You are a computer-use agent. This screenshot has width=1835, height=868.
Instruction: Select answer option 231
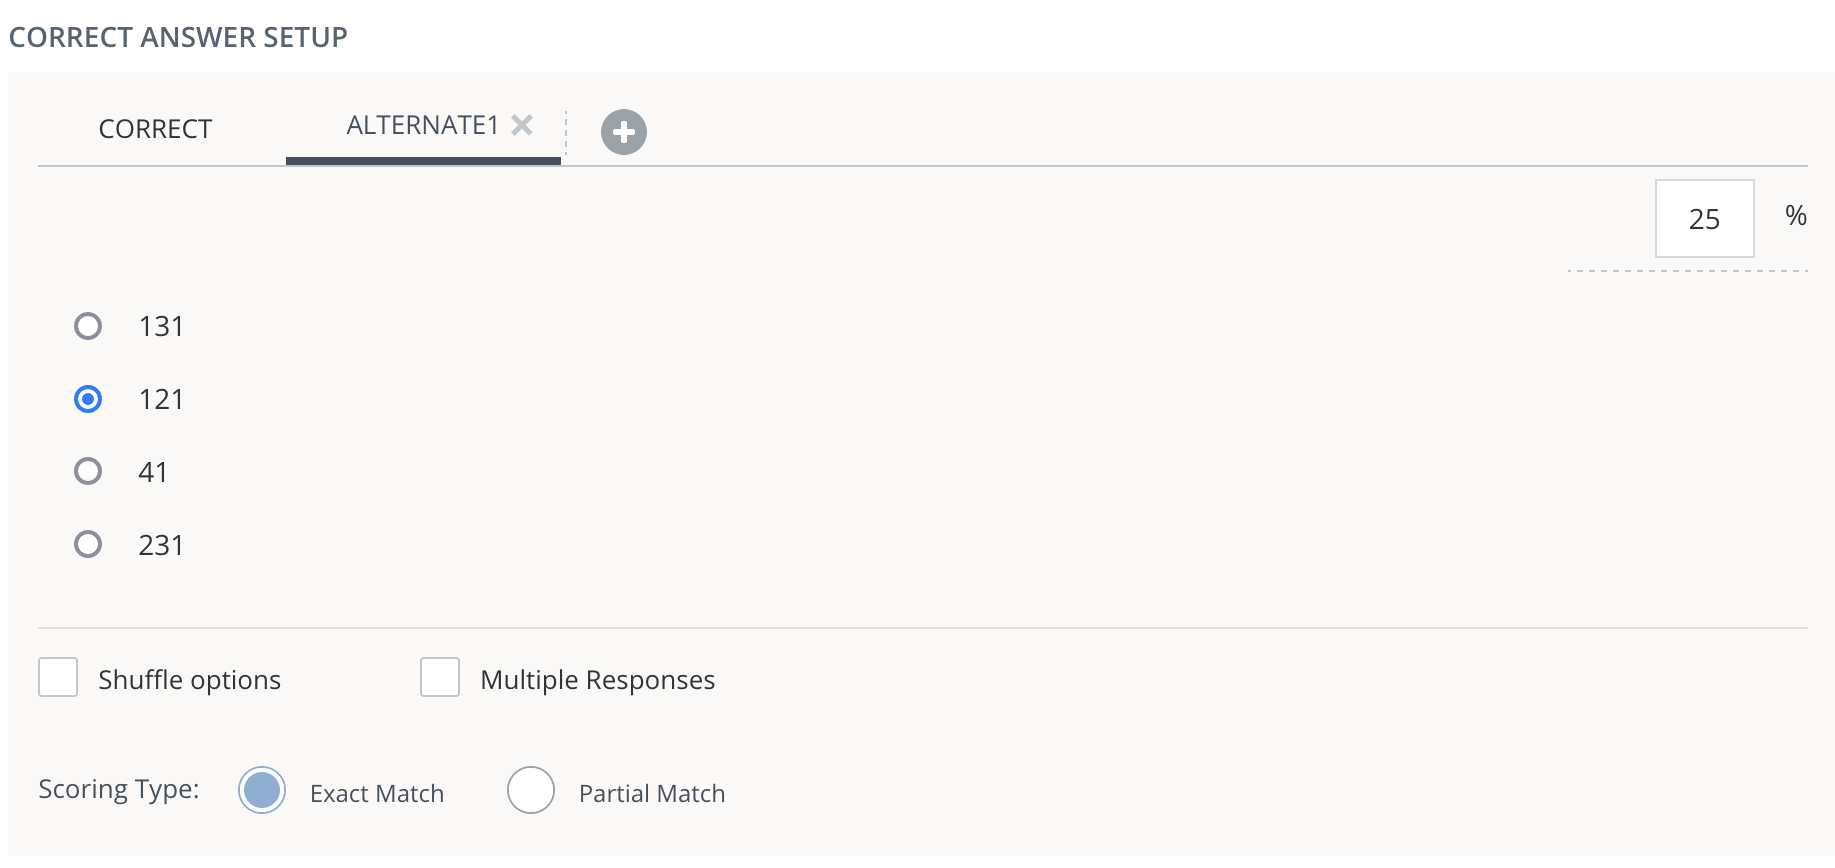coord(88,544)
